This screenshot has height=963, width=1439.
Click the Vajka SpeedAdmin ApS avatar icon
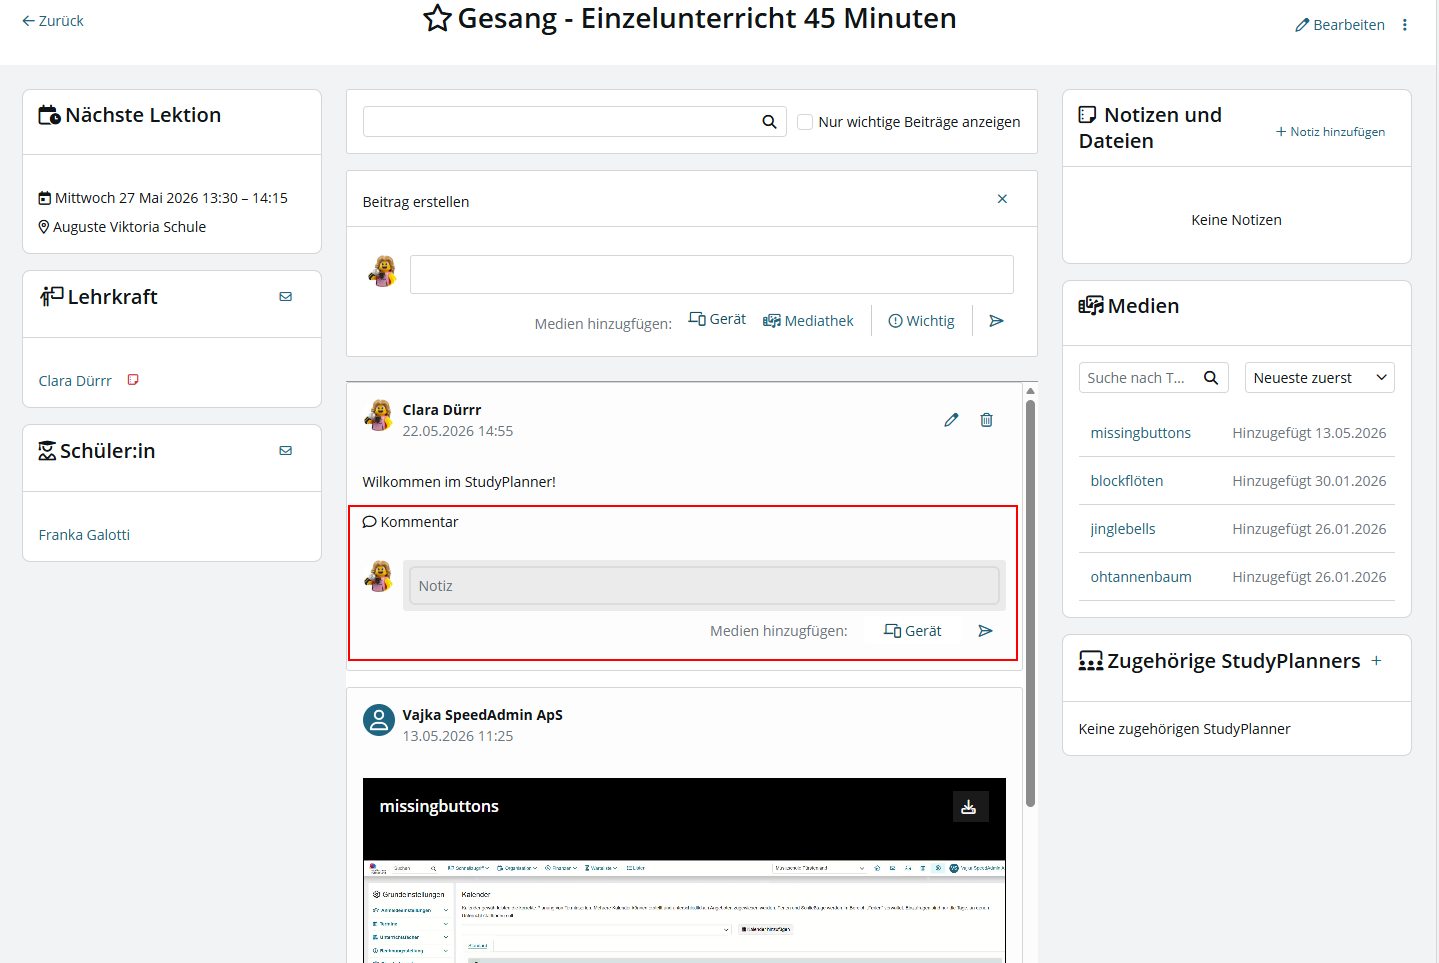point(379,720)
